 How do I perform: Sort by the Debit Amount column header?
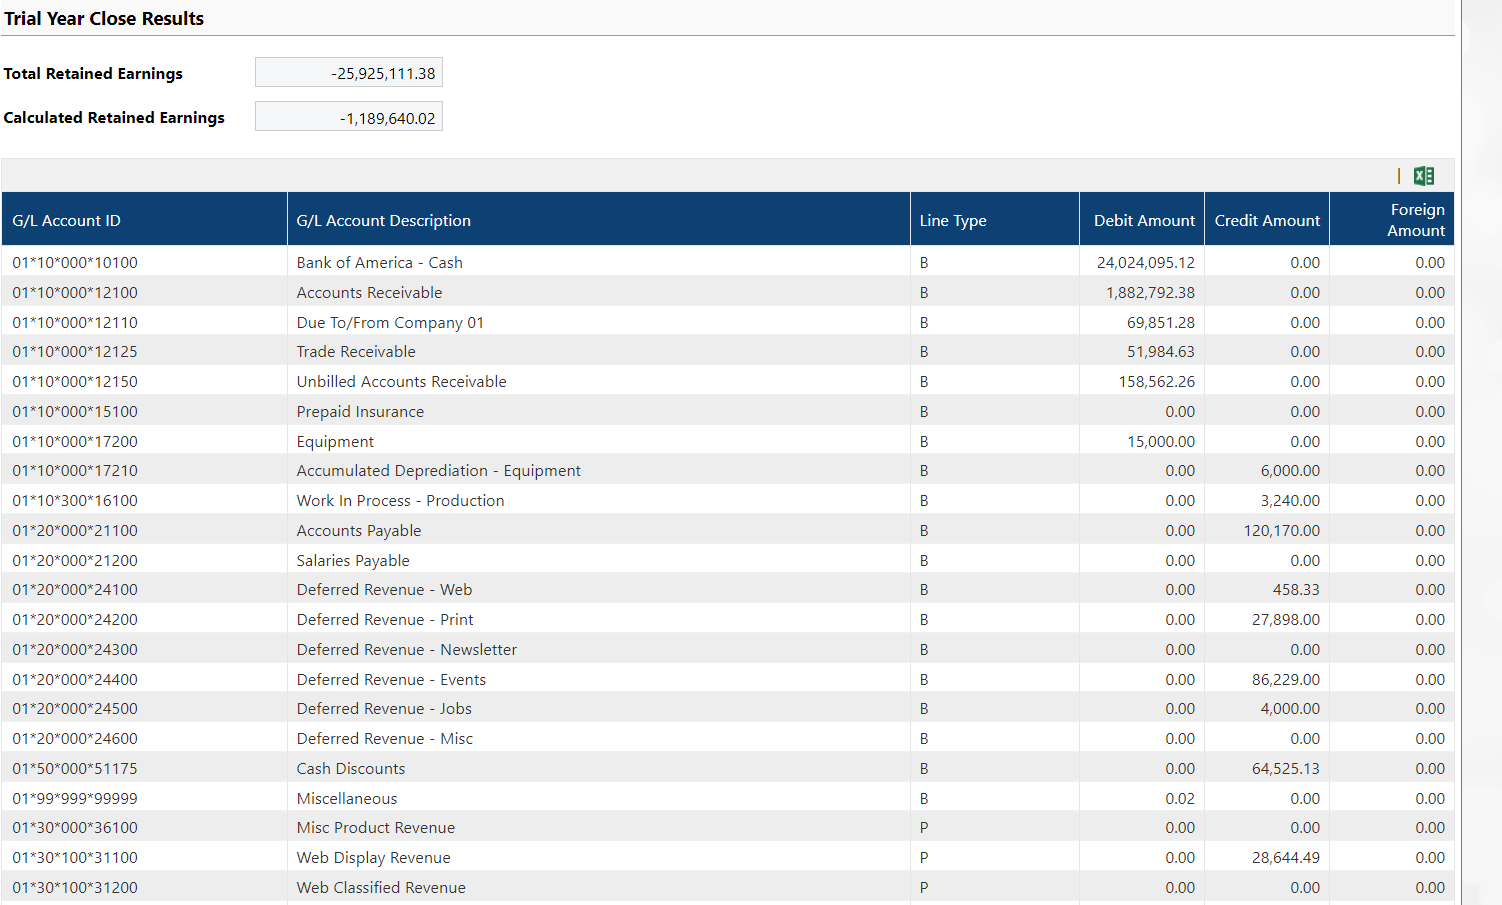[1143, 220]
